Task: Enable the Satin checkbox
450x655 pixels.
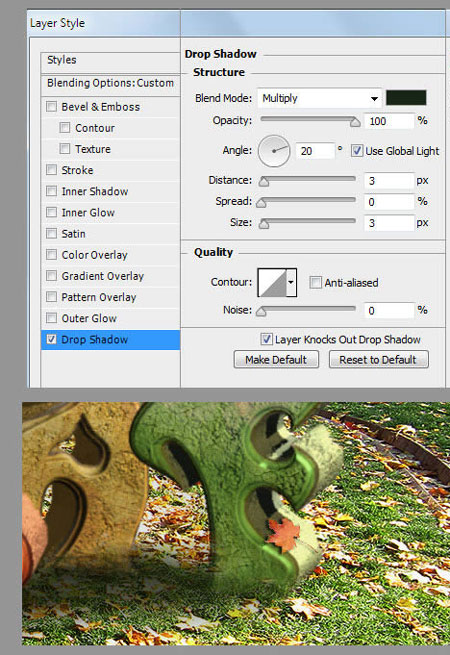Action: tap(51, 233)
